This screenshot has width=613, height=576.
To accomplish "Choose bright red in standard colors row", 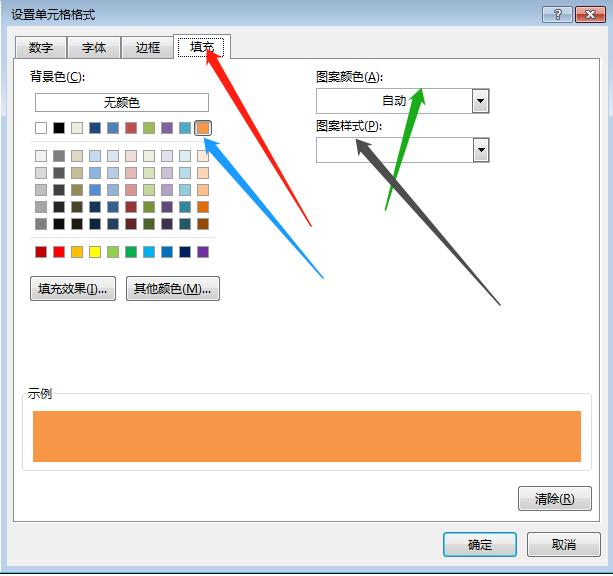I will click(x=59, y=252).
